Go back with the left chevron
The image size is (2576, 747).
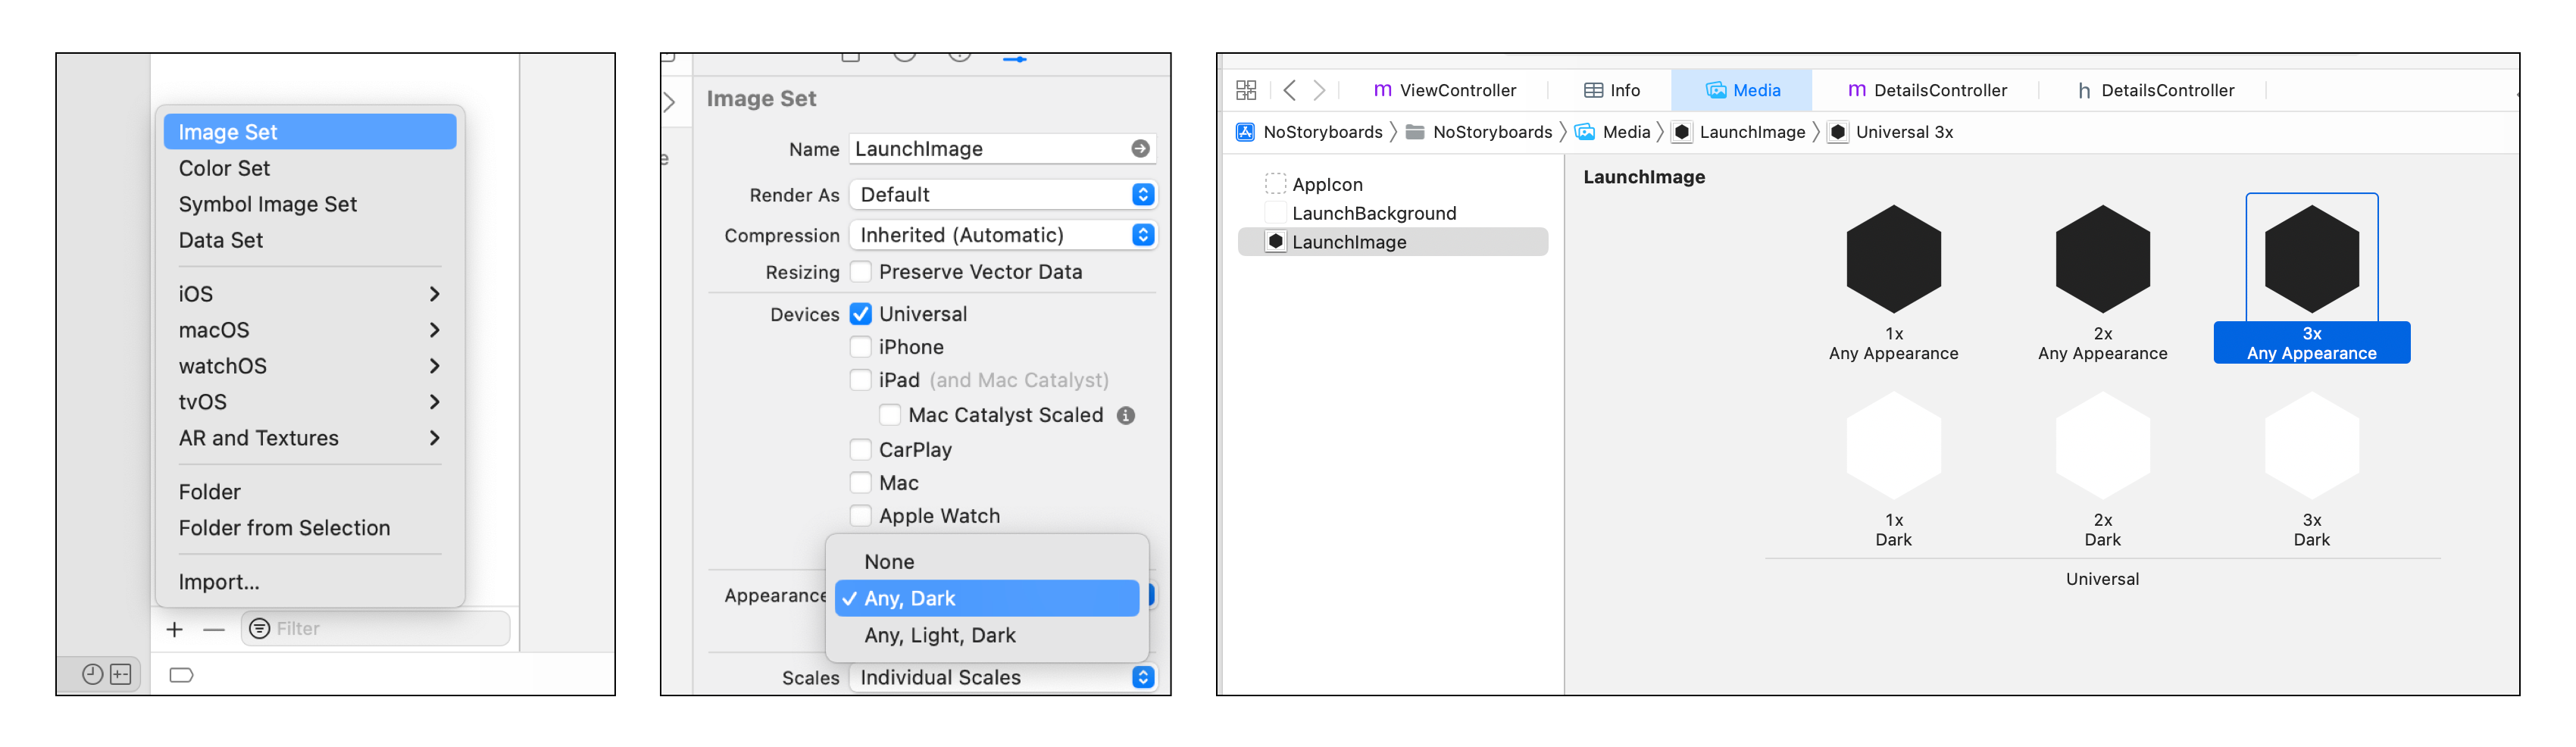1290,90
